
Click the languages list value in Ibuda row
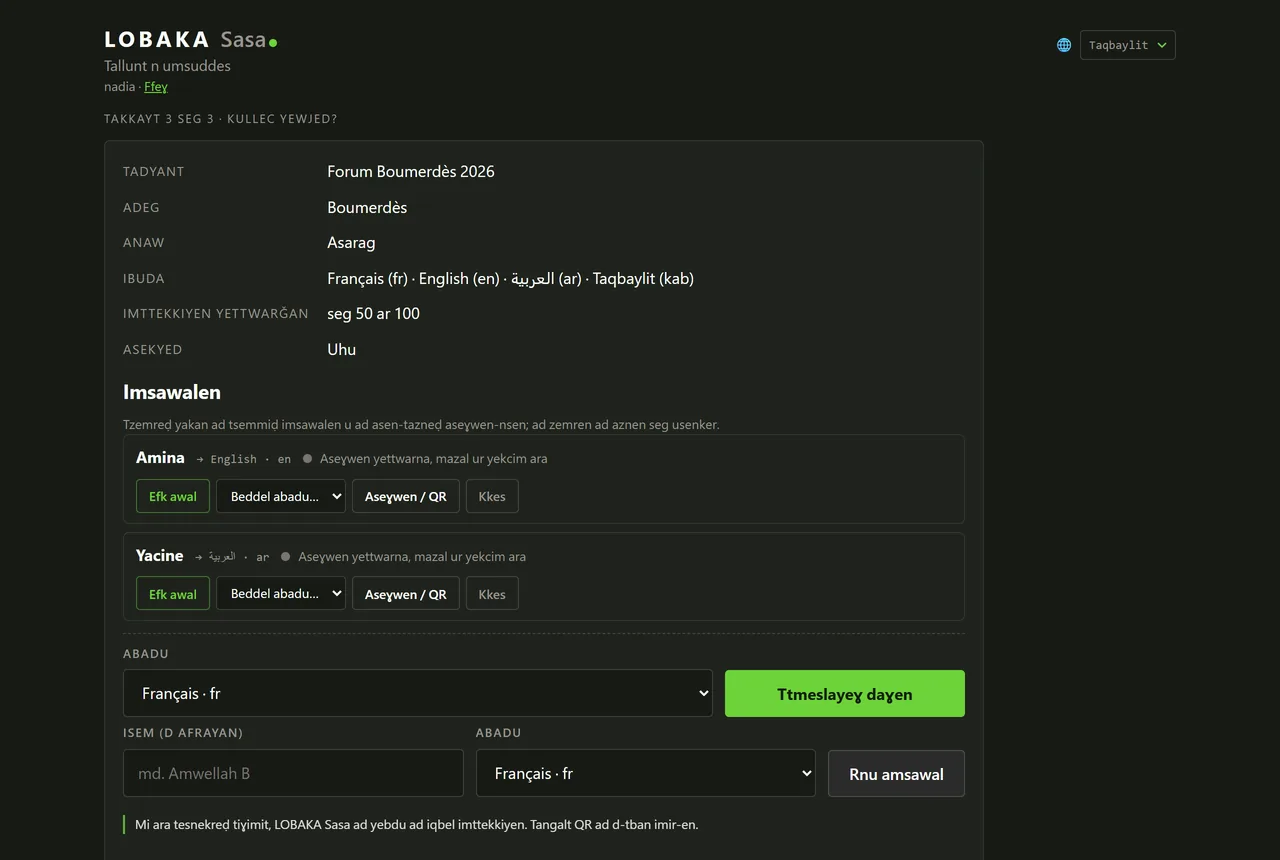510,278
